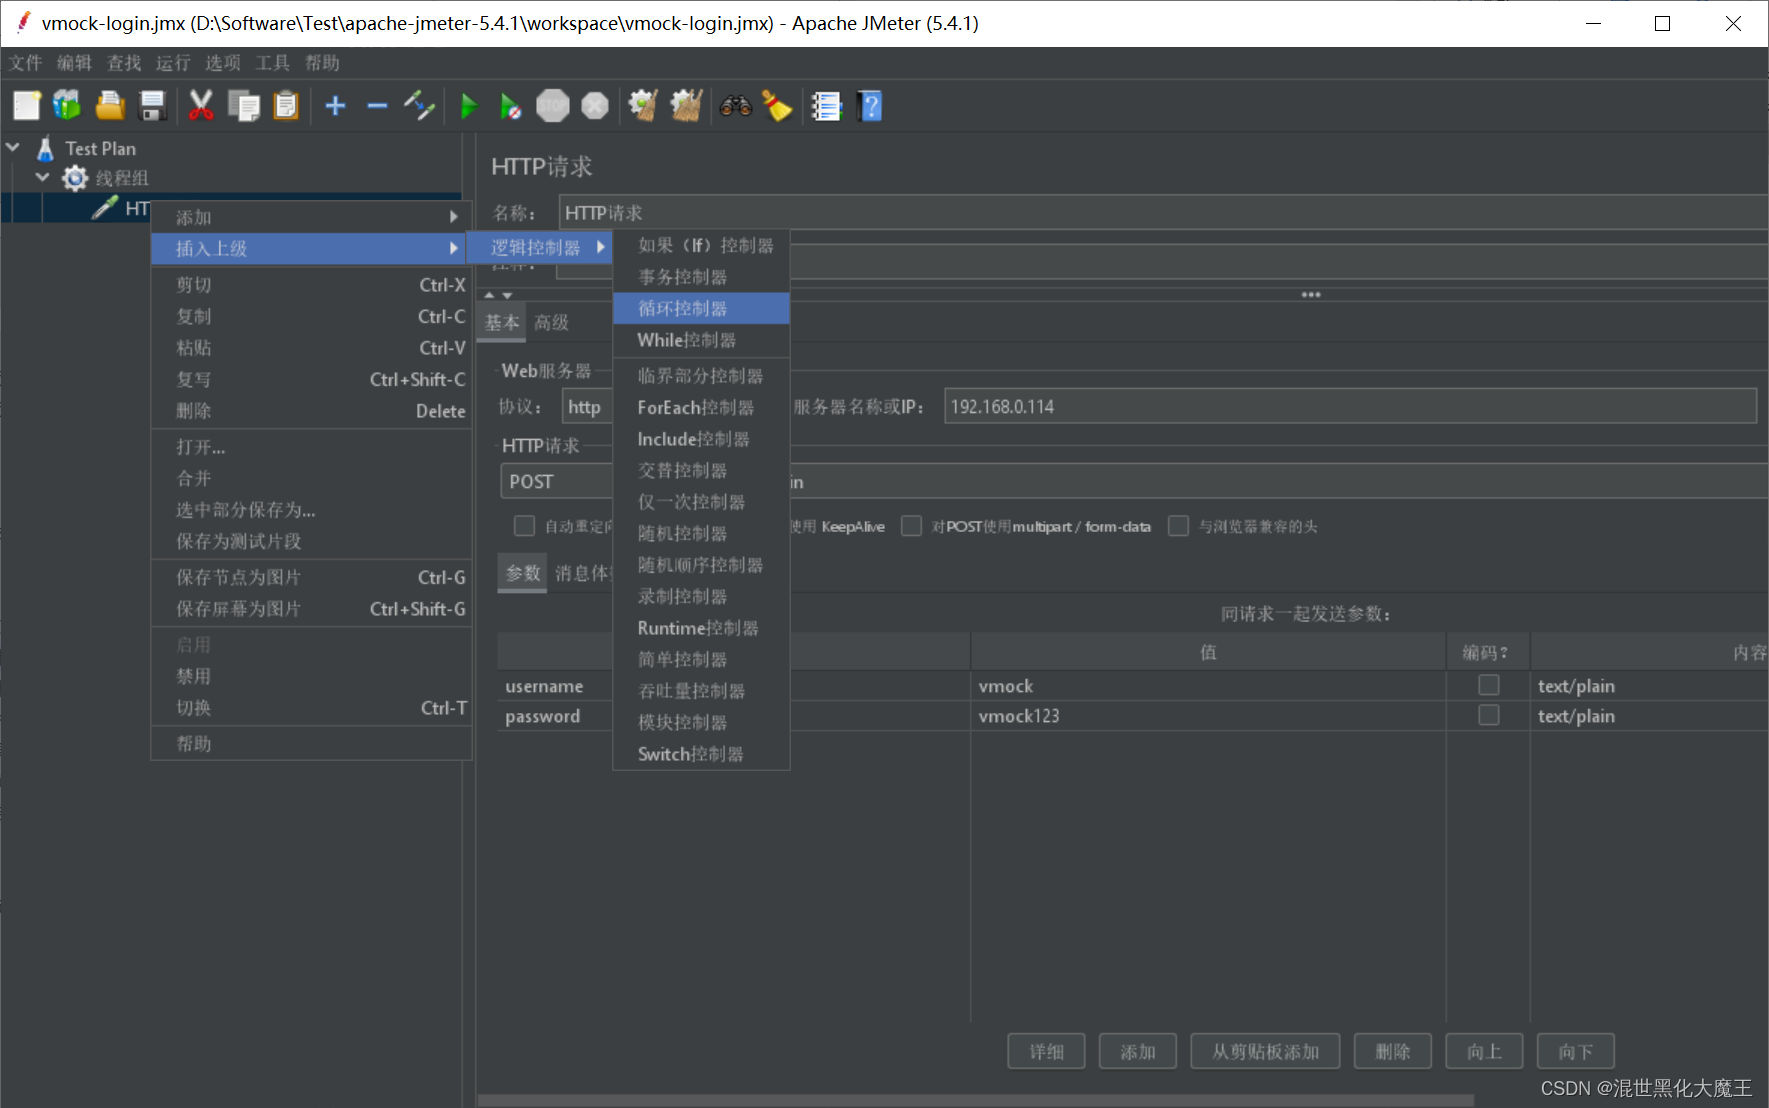Viewport: 1769px width, 1108px height.
Task: Open the Function helper list icon
Action: point(827,106)
